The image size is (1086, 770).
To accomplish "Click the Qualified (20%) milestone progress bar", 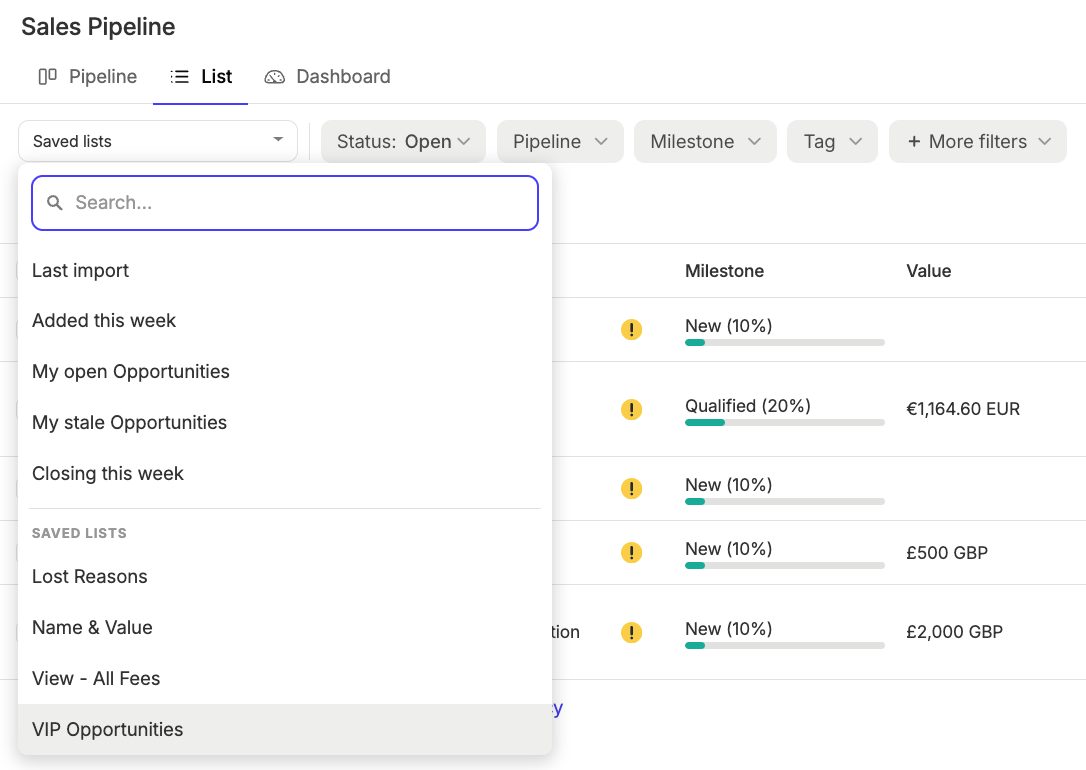I will [785, 422].
